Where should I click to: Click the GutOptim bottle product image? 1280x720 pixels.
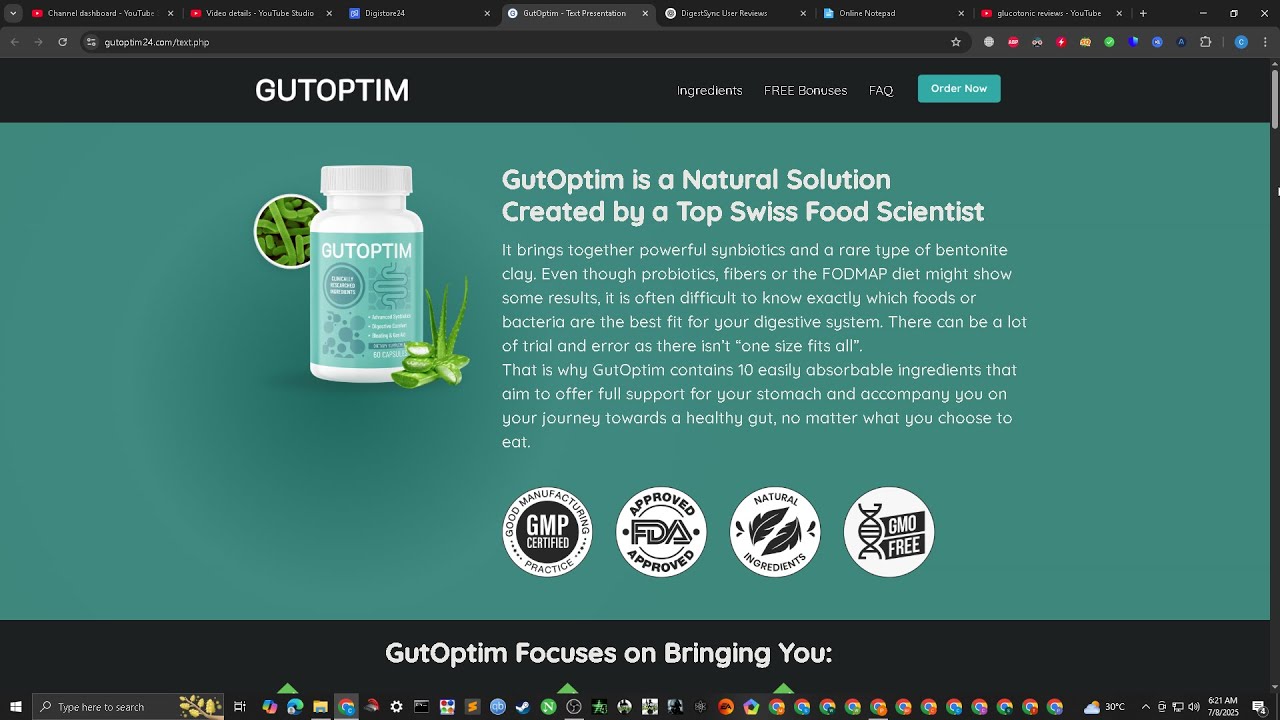coord(366,276)
